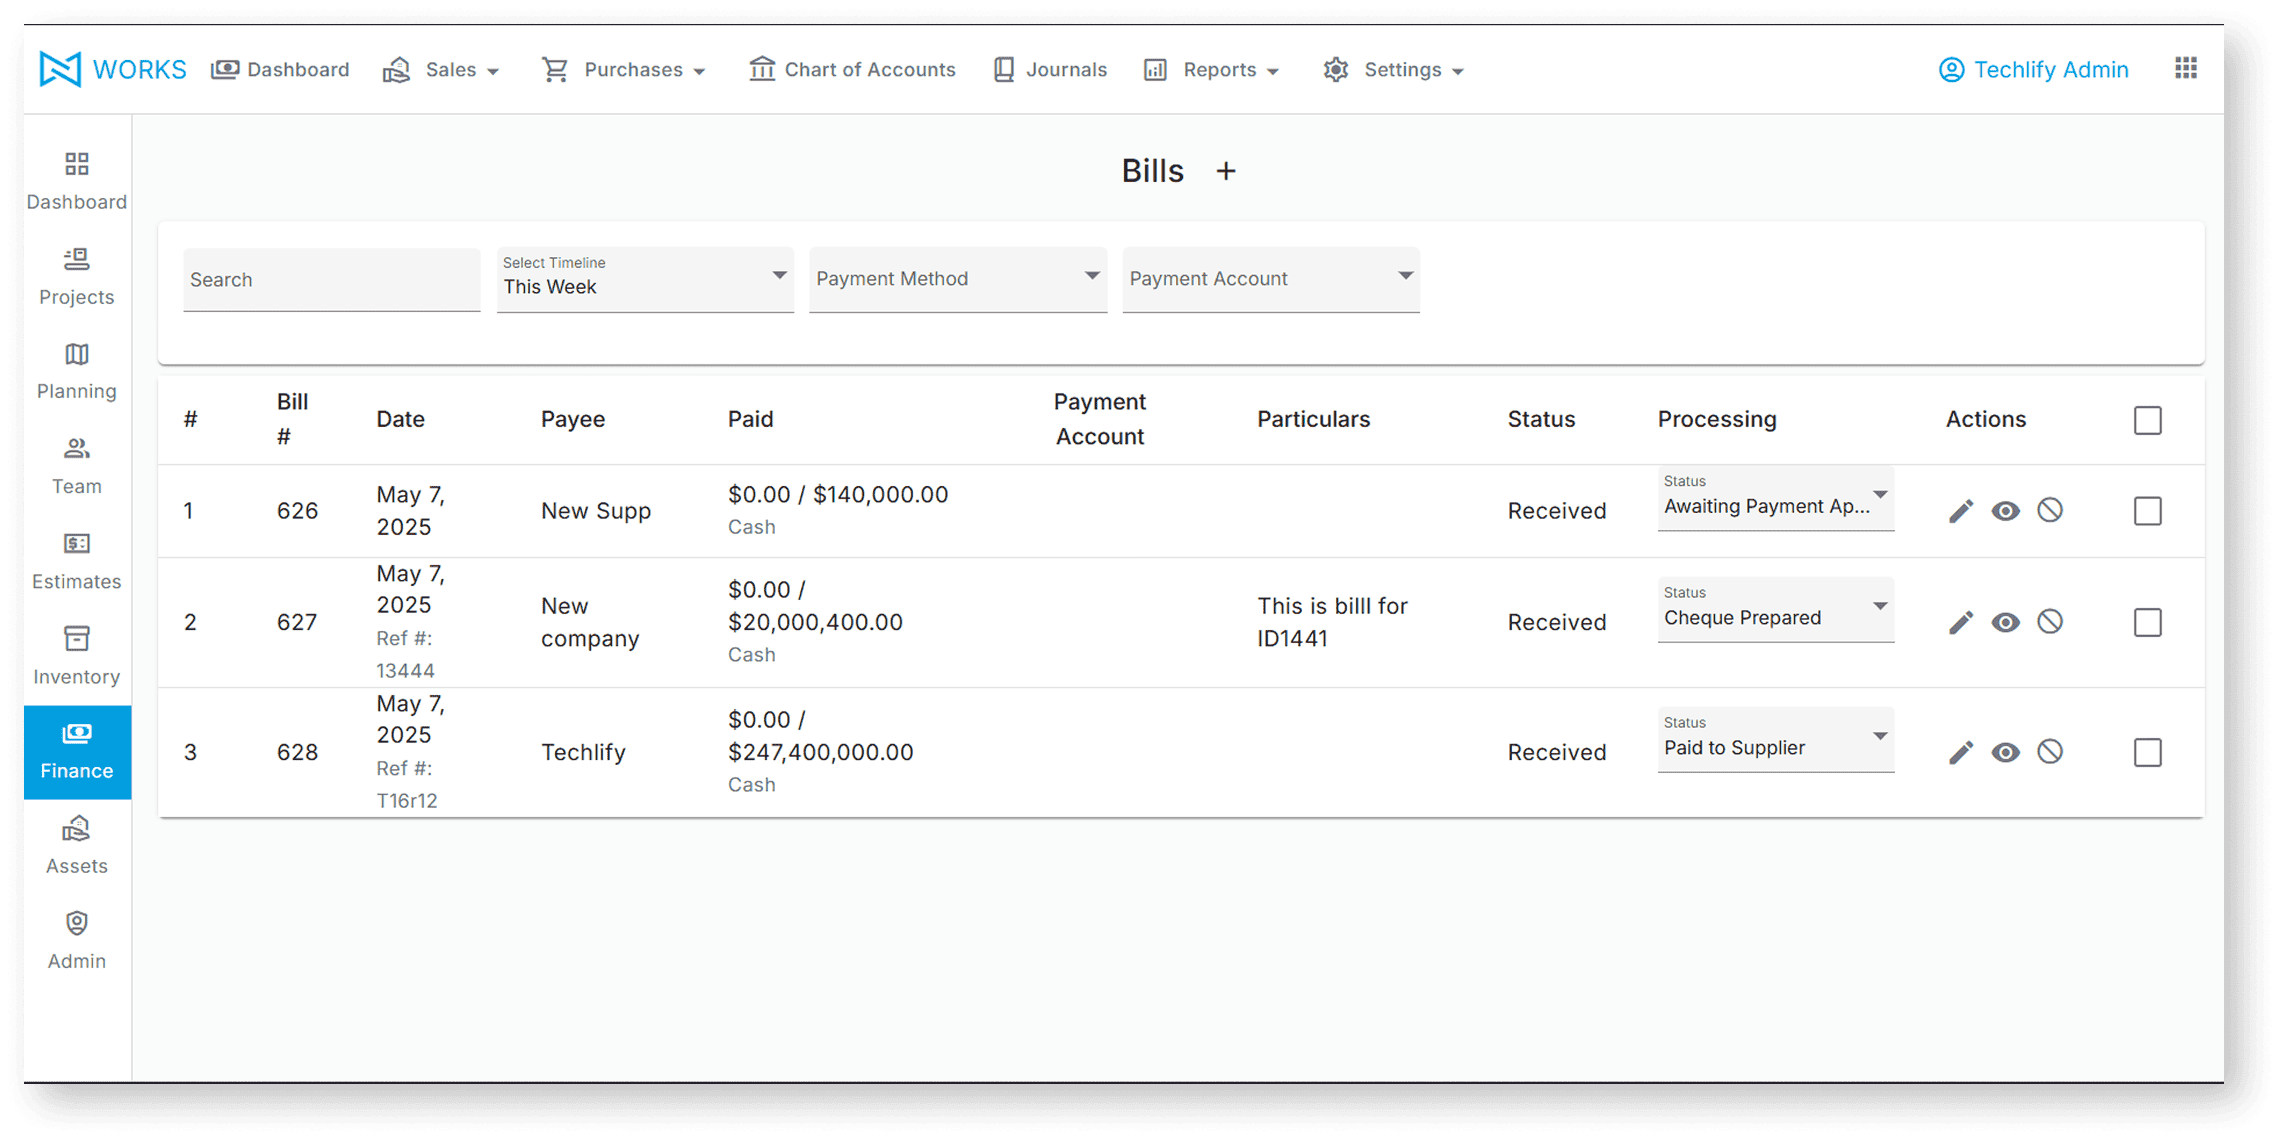Open the Select Timeline dropdown
2280x1140 pixels.
click(x=645, y=279)
